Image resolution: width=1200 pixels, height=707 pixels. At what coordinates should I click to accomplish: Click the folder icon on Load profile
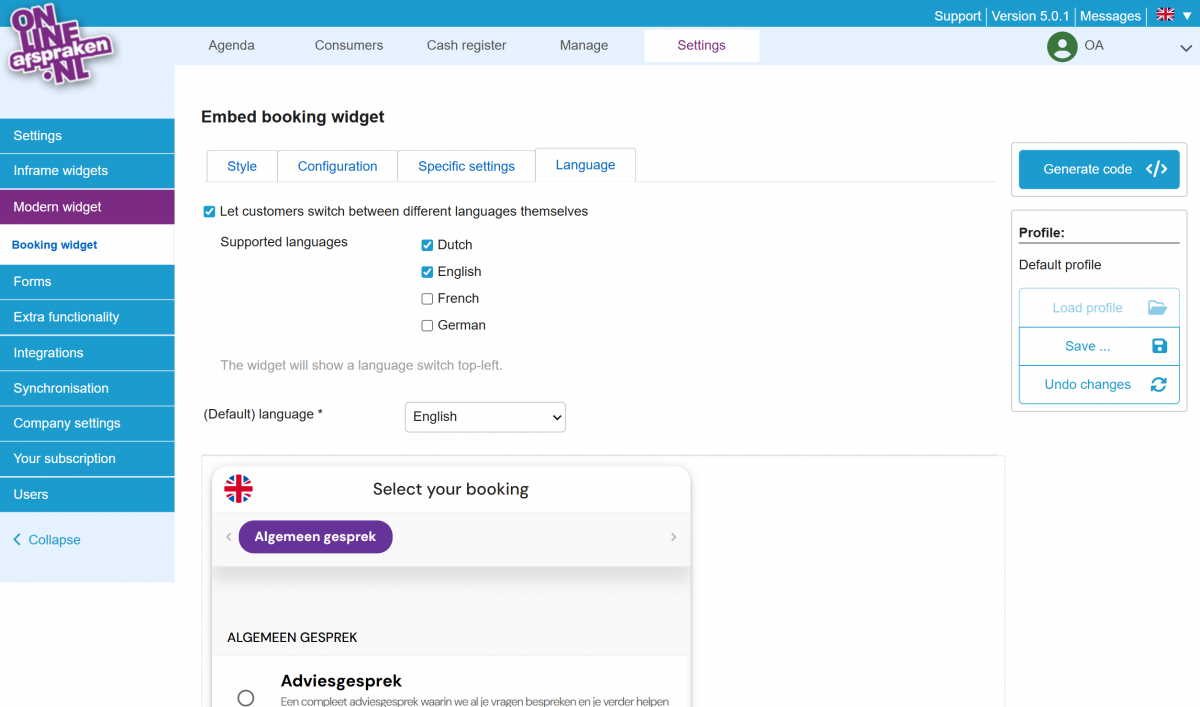pyautogui.click(x=1158, y=308)
